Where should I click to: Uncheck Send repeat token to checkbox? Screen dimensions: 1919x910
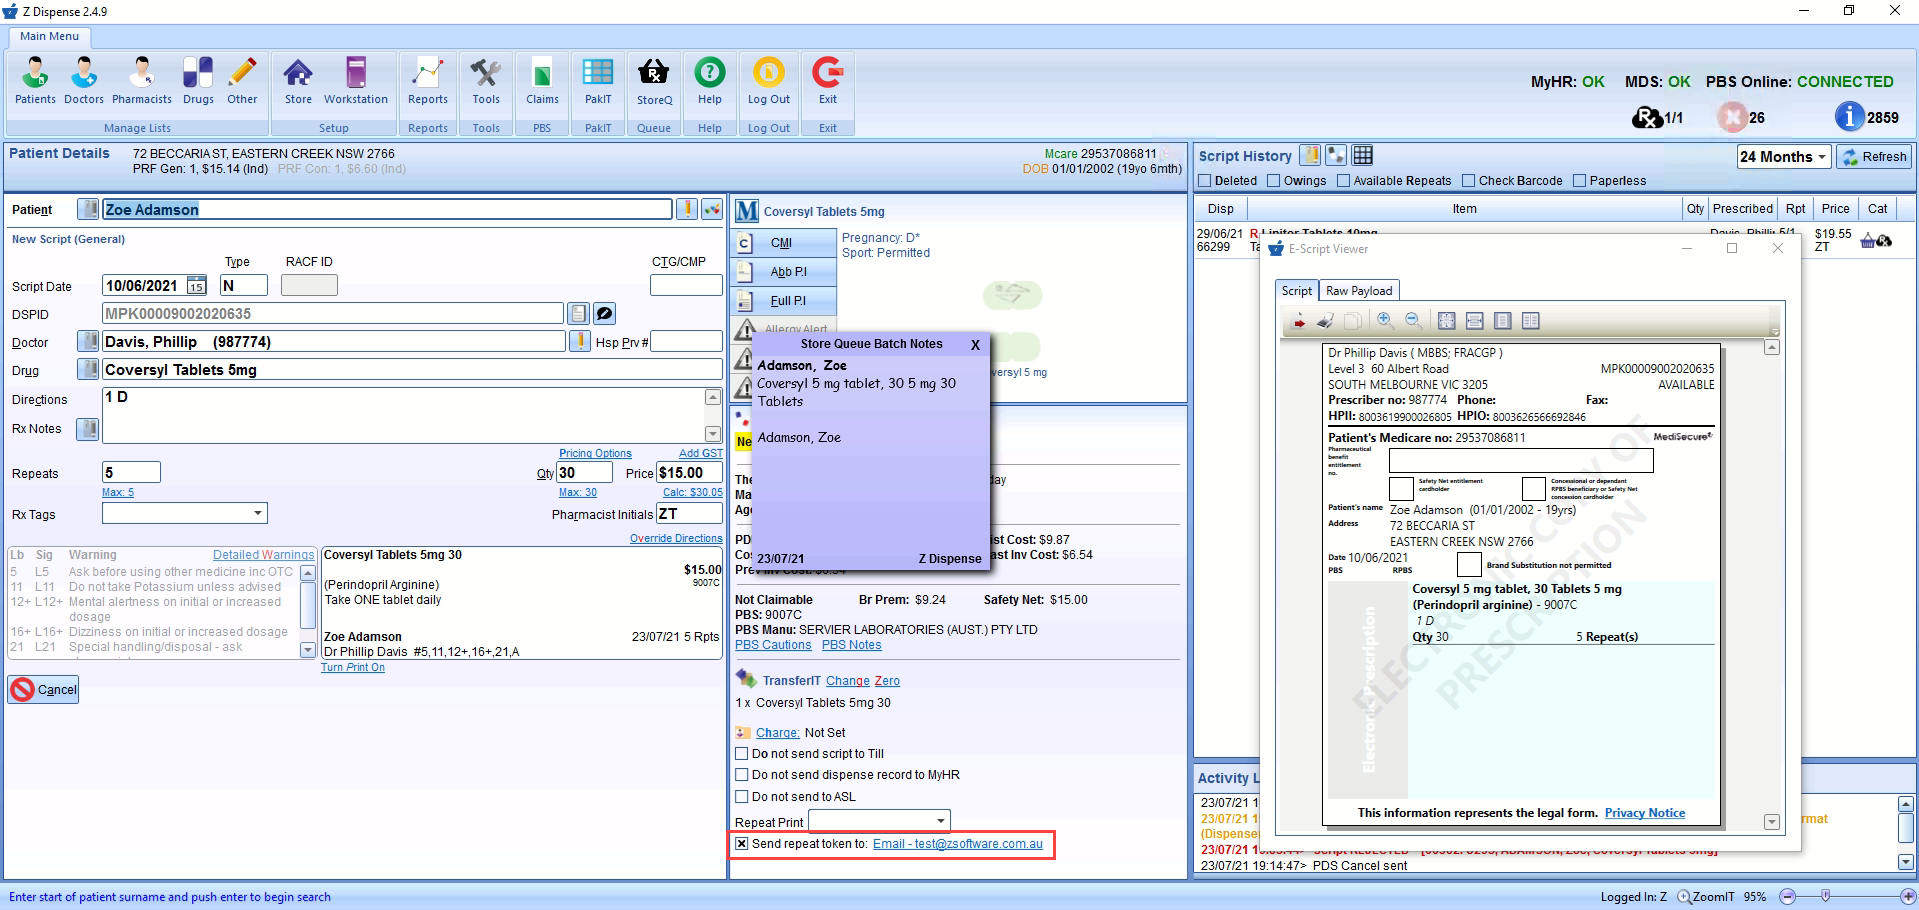coord(742,844)
